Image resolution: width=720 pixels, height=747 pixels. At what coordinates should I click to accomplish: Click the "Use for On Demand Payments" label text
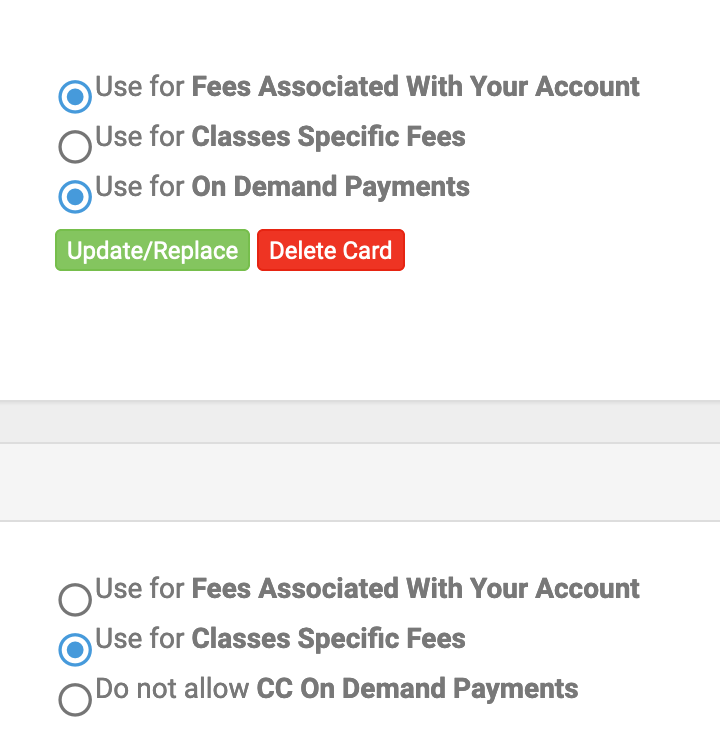point(282,187)
